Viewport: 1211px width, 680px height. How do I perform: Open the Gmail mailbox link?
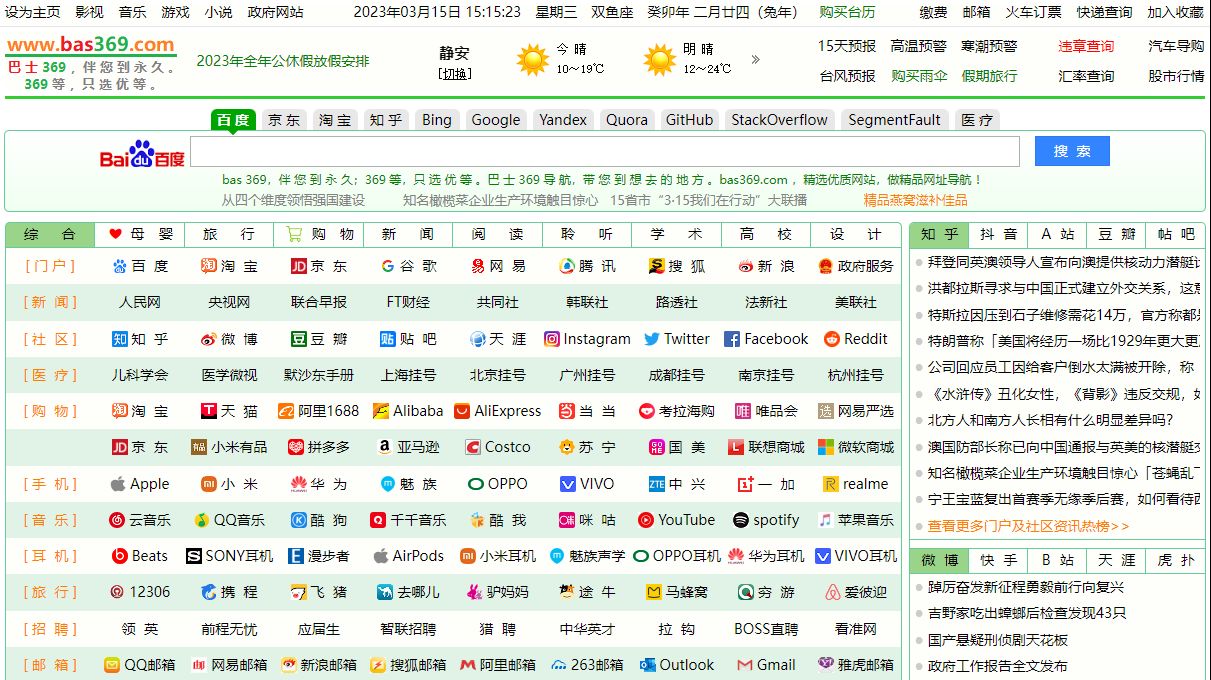(766, 665)
